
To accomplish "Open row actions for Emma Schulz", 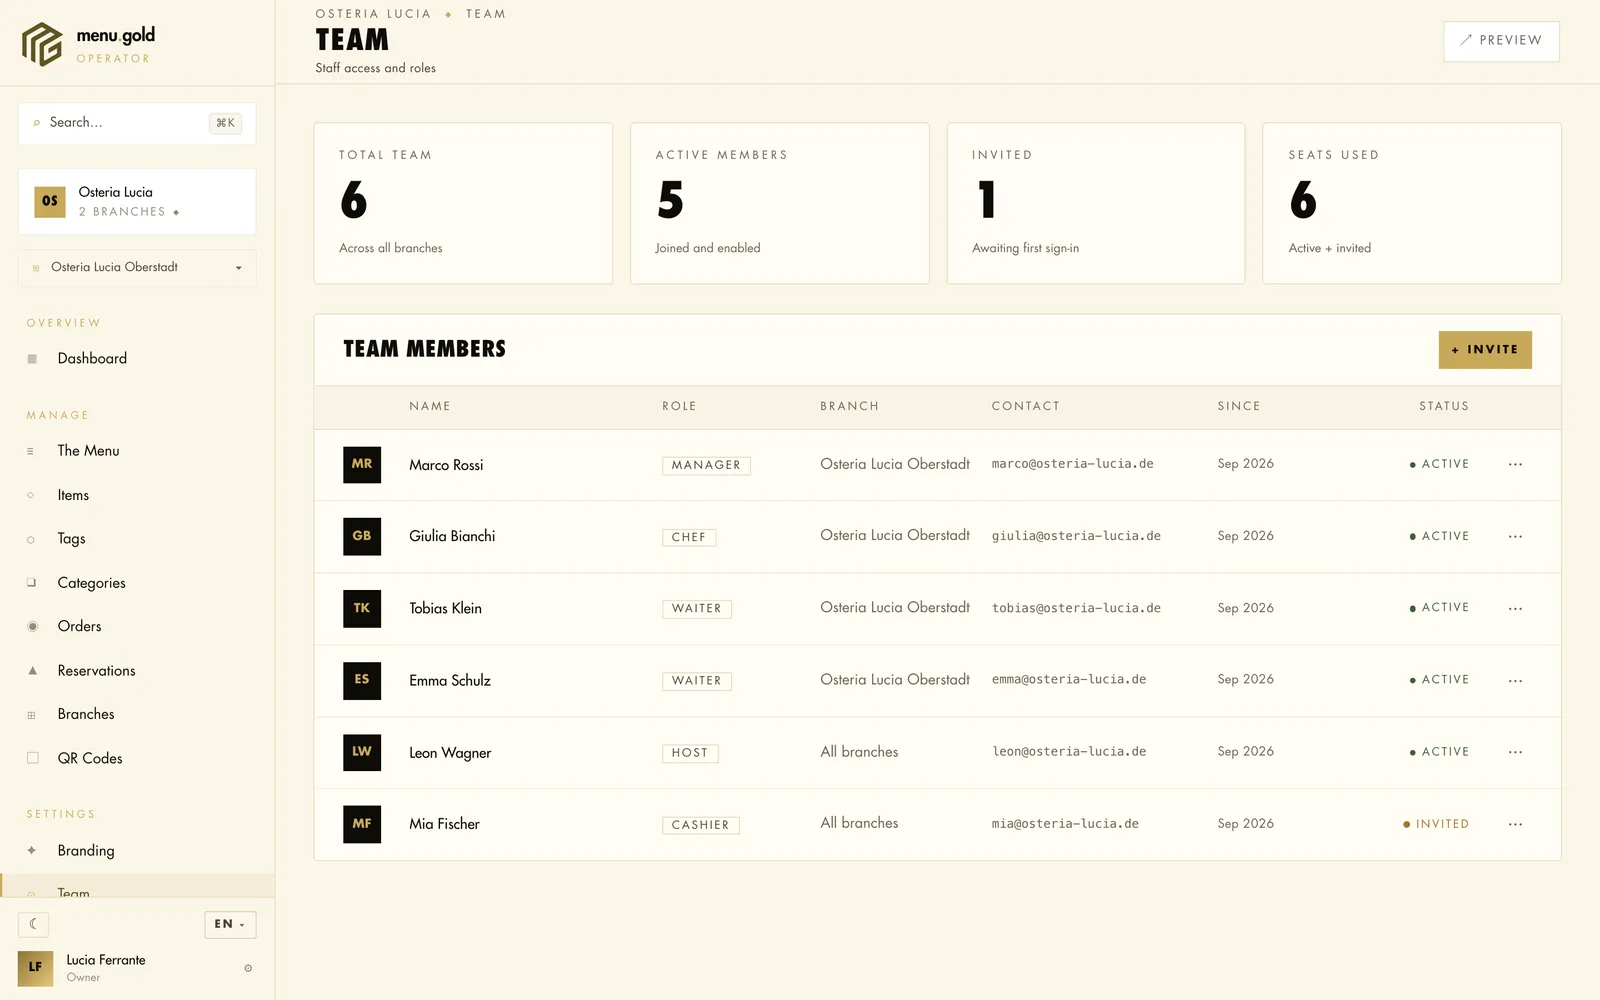I will pyautogui.click(x=1515, y=681).
